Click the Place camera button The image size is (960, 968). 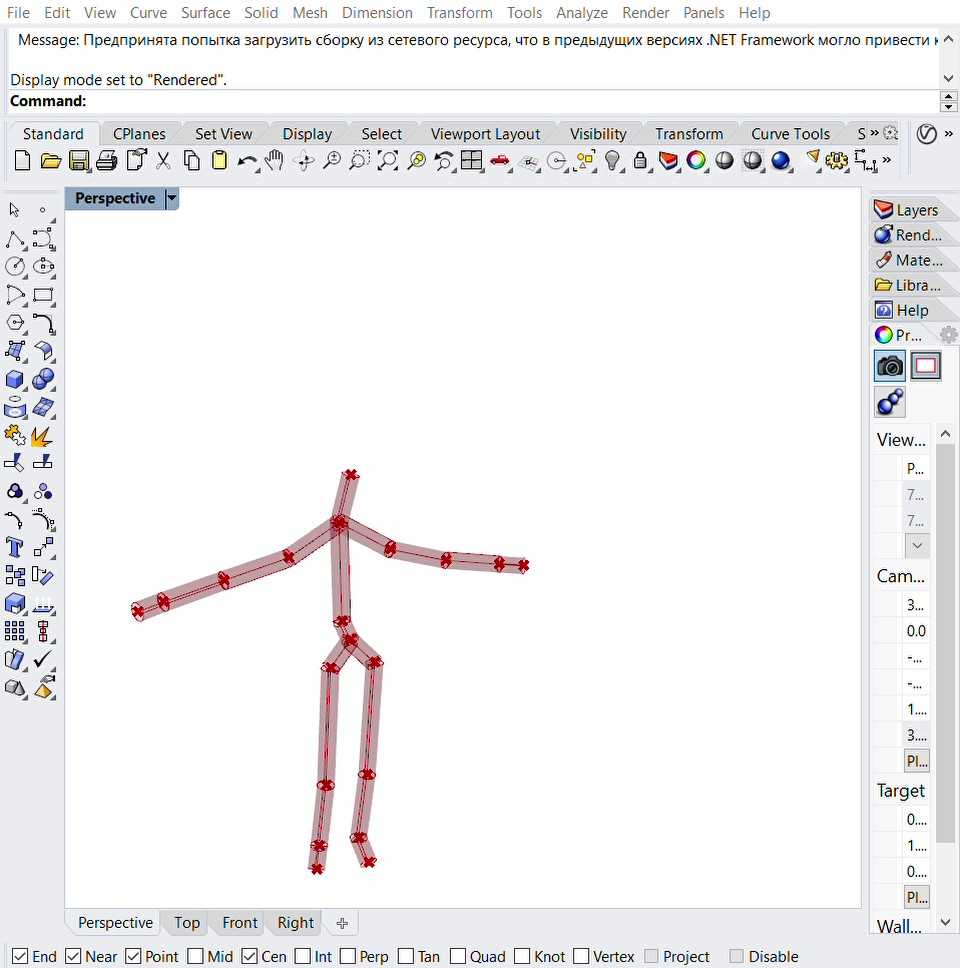point(917,760)
